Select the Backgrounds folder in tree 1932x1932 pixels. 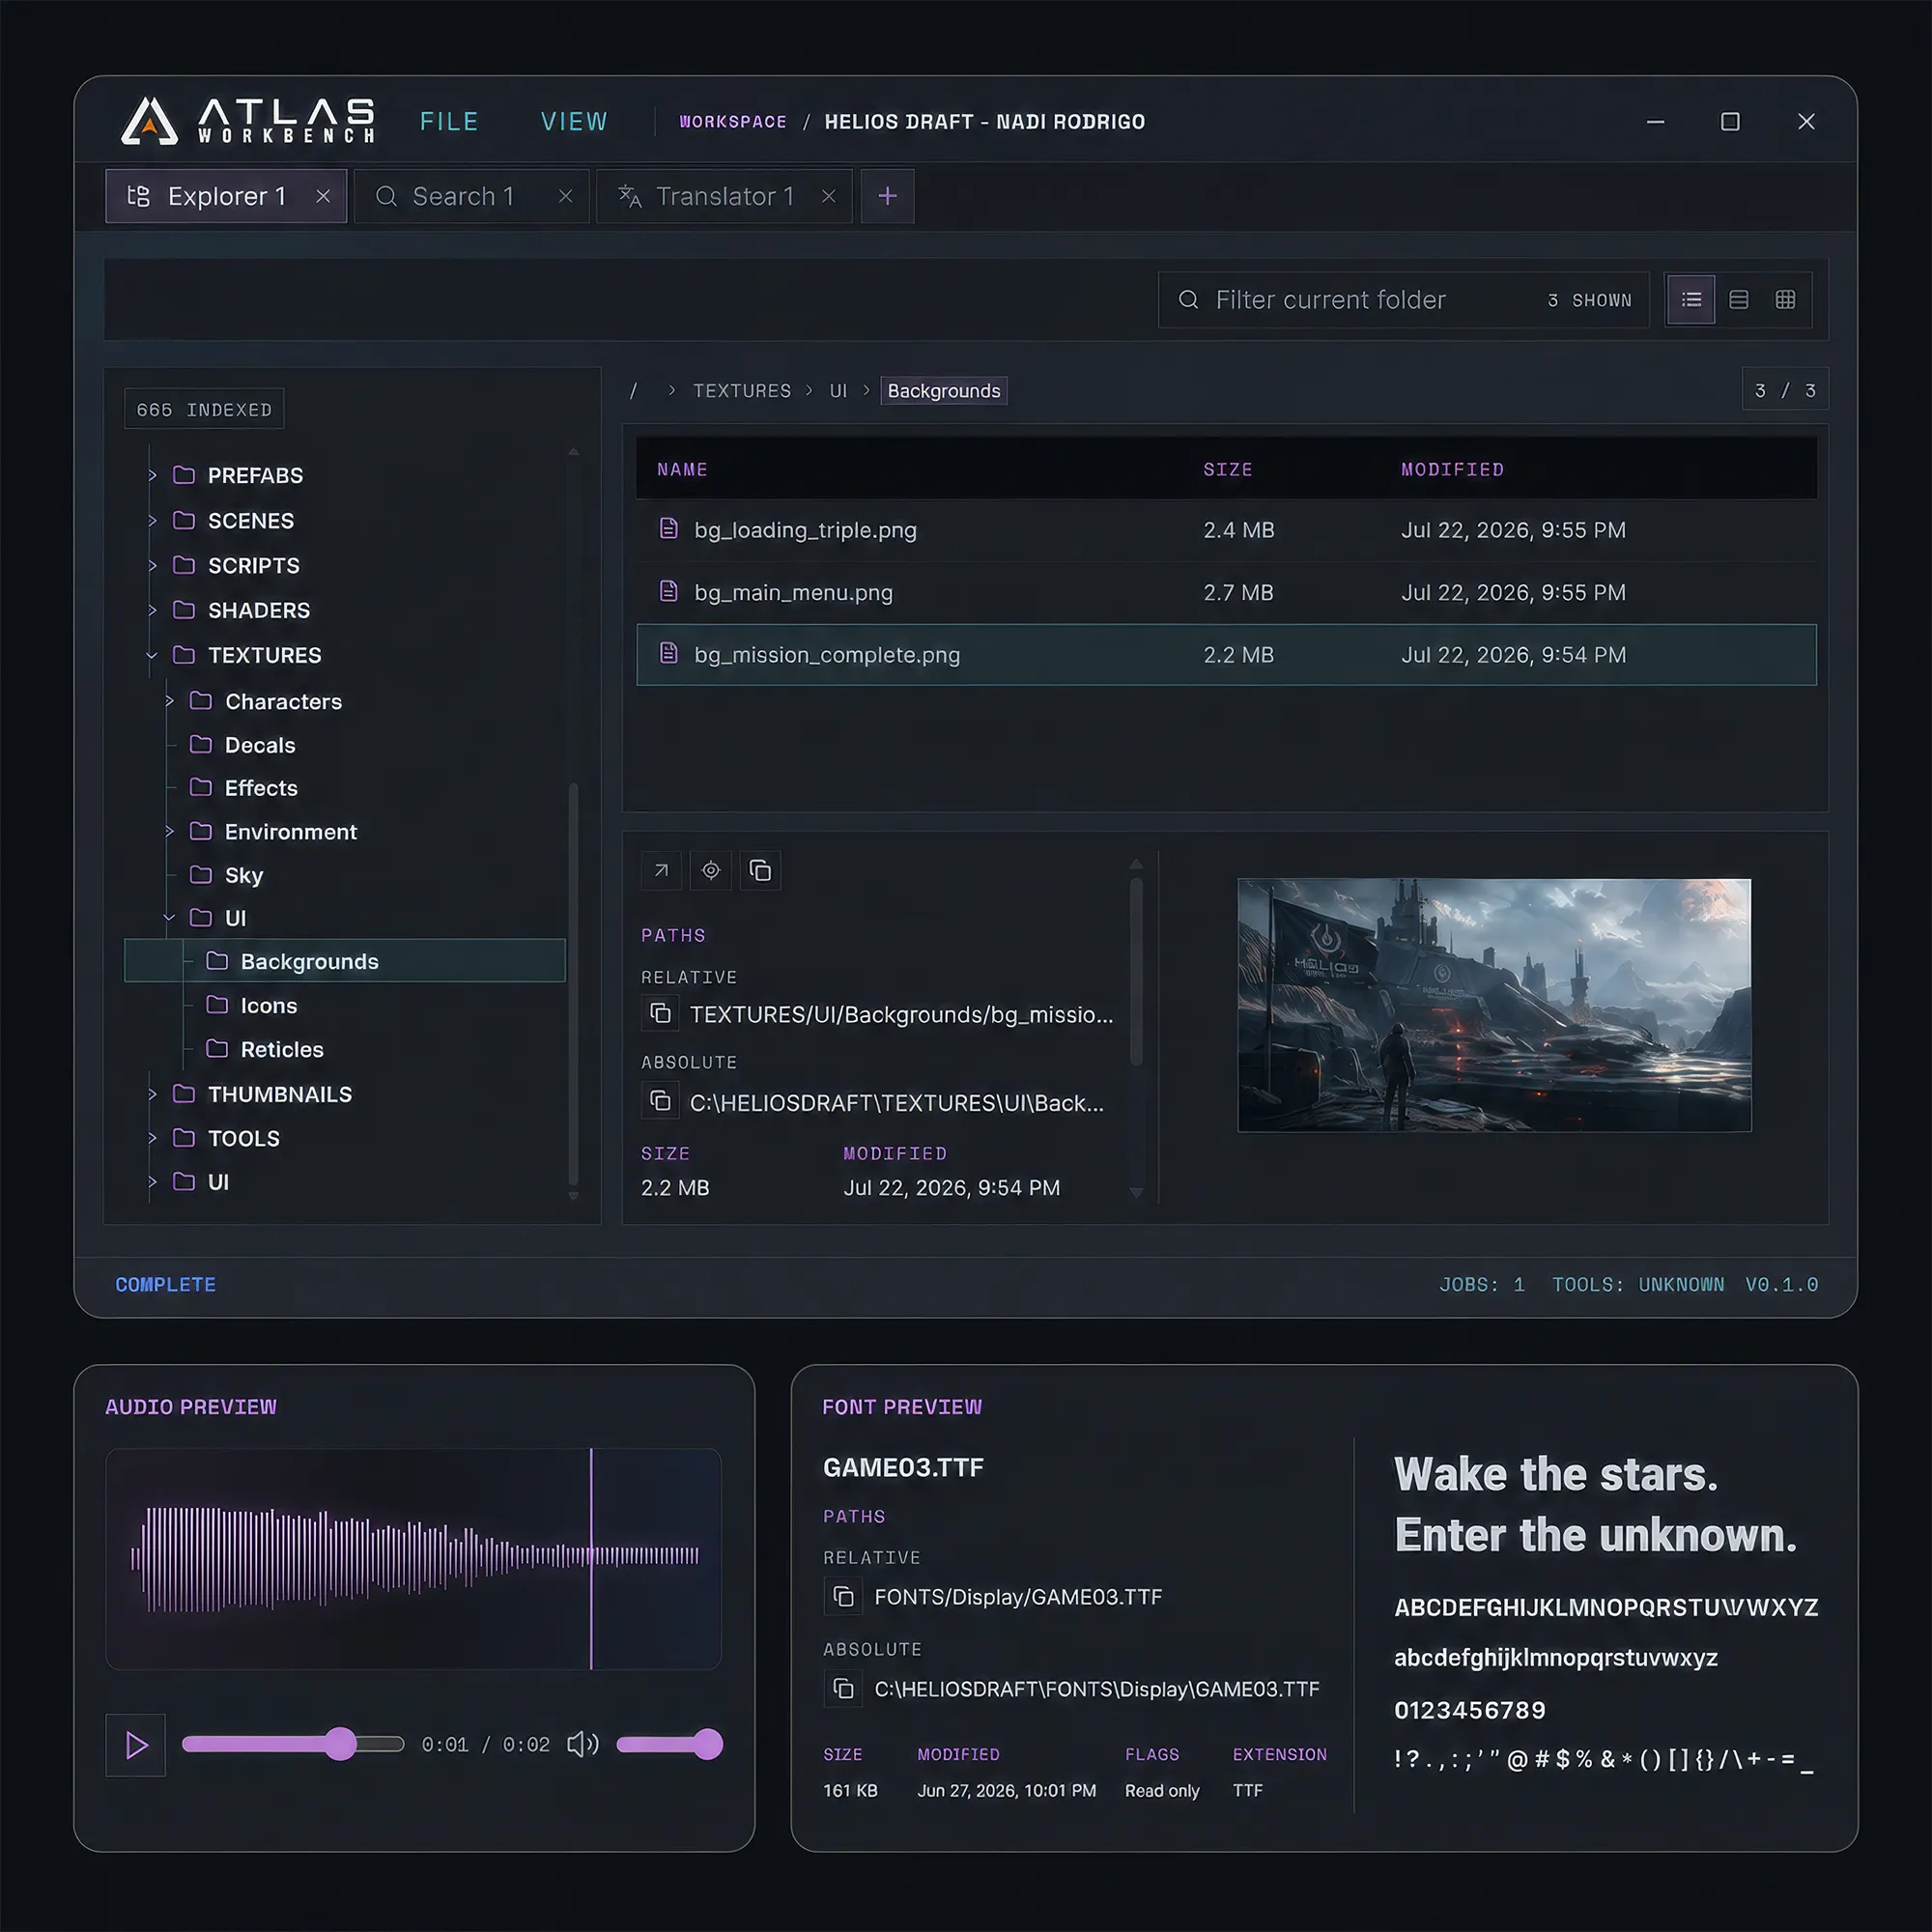[x=345, y=961]
